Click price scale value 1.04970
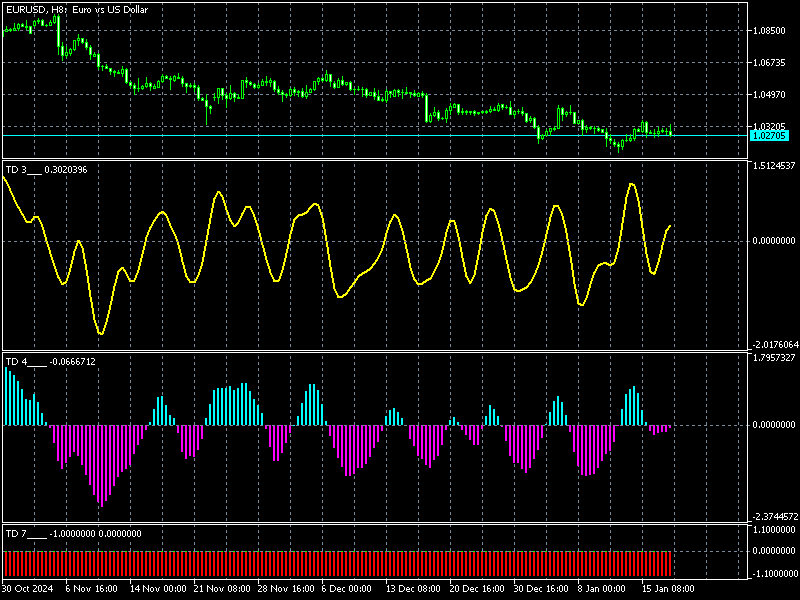Viewport: 800px width, 600px height. point(769,94)
